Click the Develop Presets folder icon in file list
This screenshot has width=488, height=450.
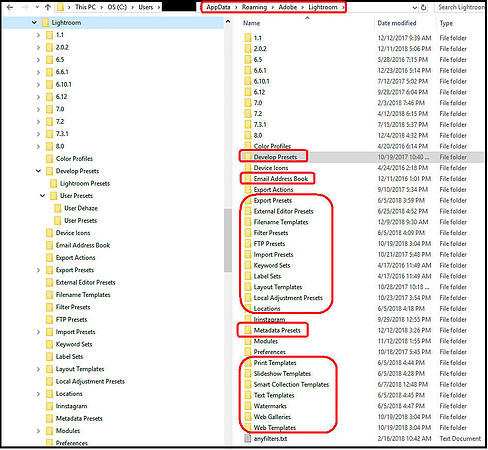(x=248, y=157)
